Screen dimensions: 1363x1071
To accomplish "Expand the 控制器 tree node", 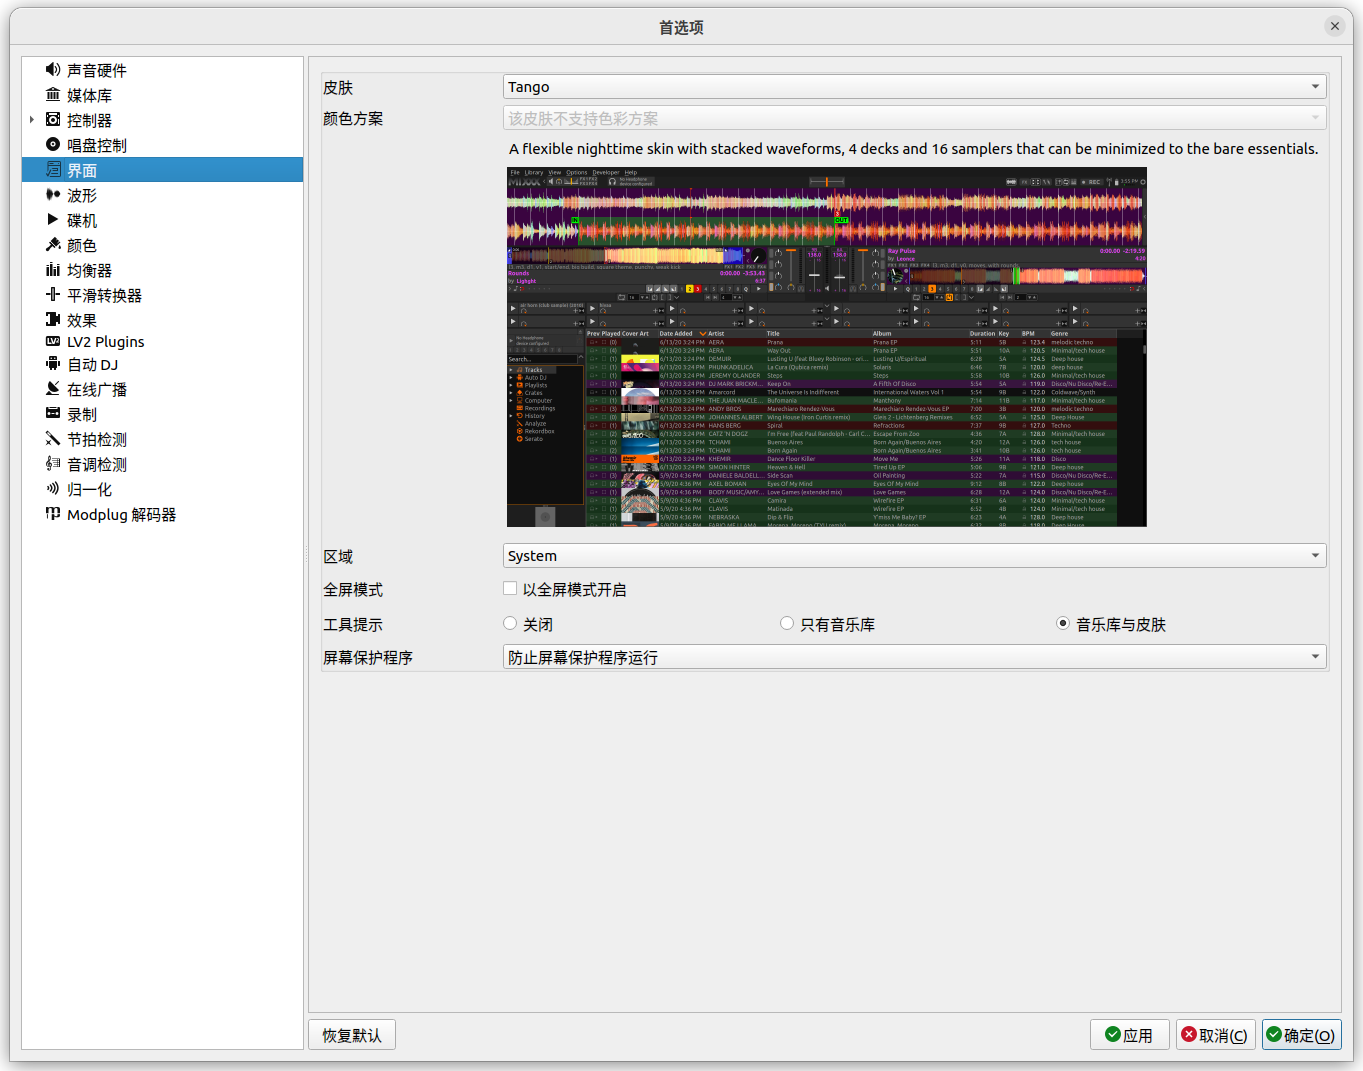I will point(32,120).
